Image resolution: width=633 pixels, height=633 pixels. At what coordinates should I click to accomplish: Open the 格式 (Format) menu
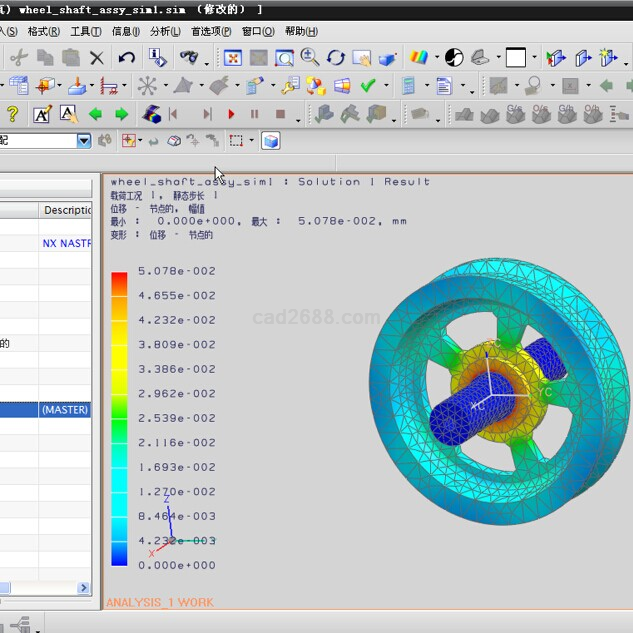[42, 31]
